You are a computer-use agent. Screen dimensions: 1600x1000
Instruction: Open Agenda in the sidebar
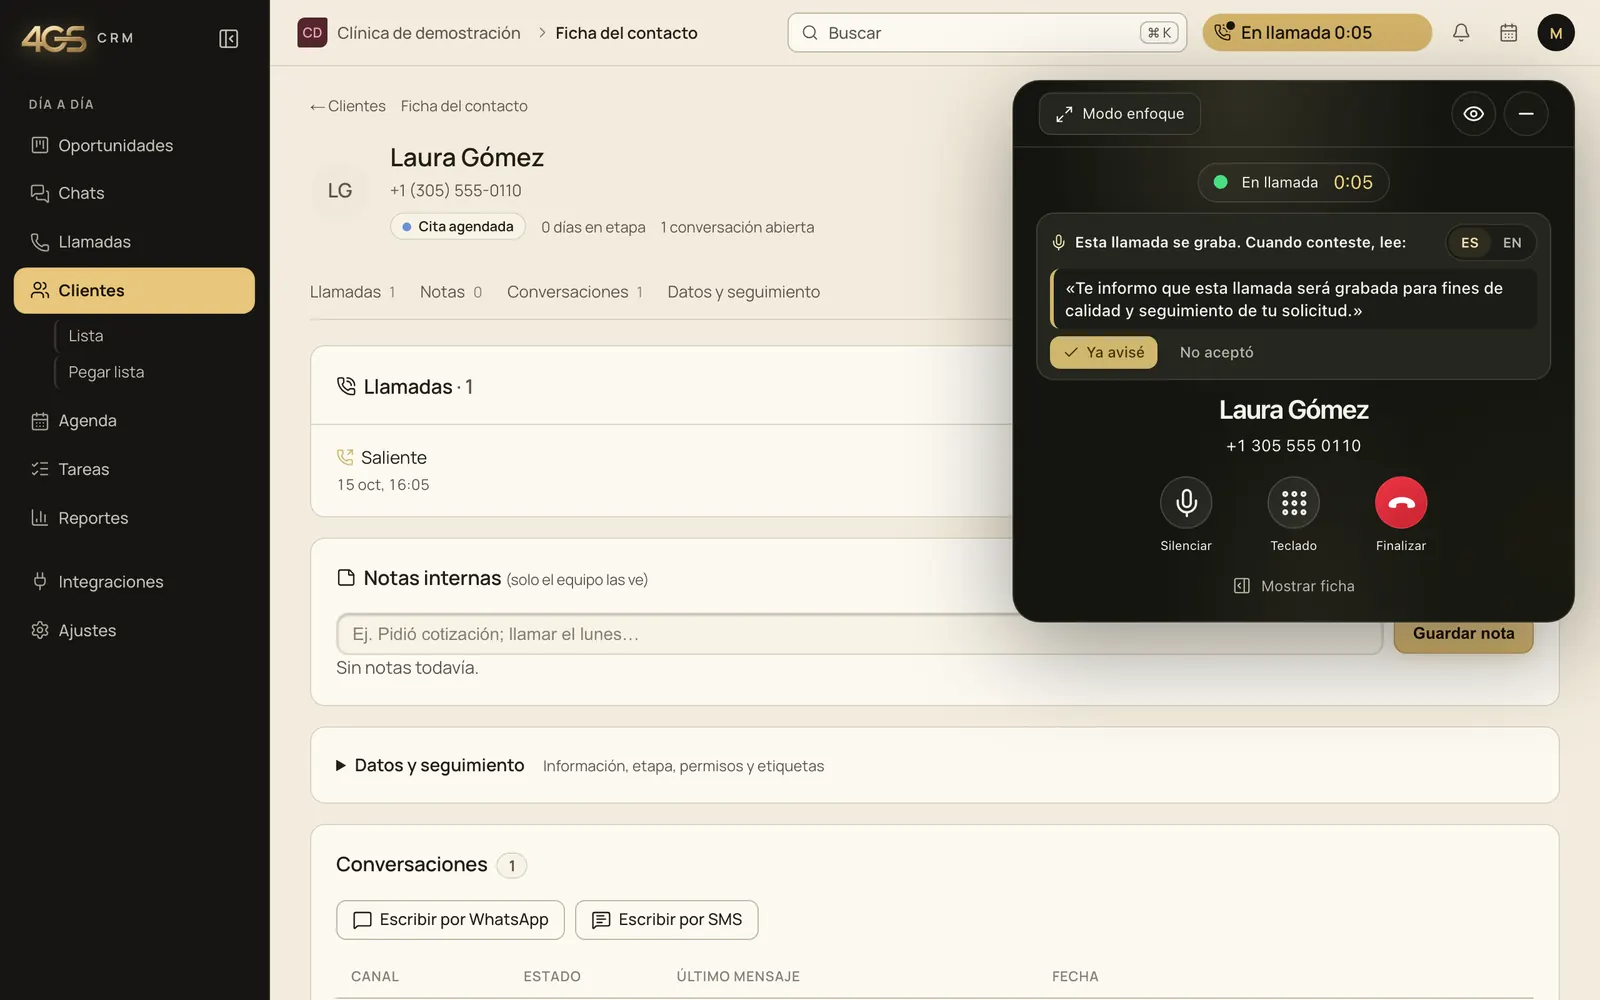[x=134, y=421]
